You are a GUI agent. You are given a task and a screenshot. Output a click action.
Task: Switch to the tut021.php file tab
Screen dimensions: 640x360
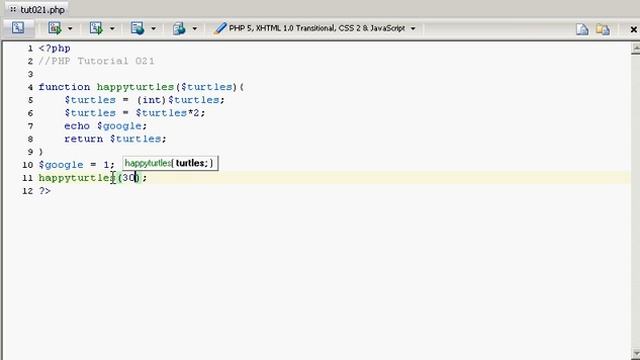coord(38,9)
